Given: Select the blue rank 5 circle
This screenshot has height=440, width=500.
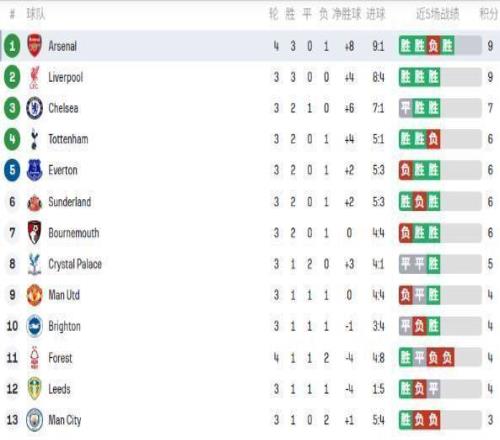Looking at the screenshot, I should [x=12, y=170].
